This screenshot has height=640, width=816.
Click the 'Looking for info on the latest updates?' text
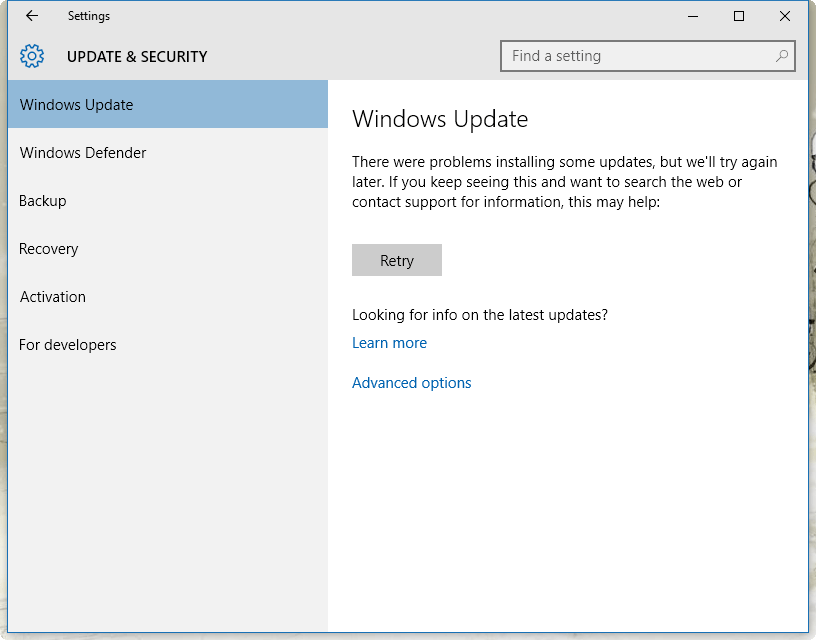coord(480,315)
